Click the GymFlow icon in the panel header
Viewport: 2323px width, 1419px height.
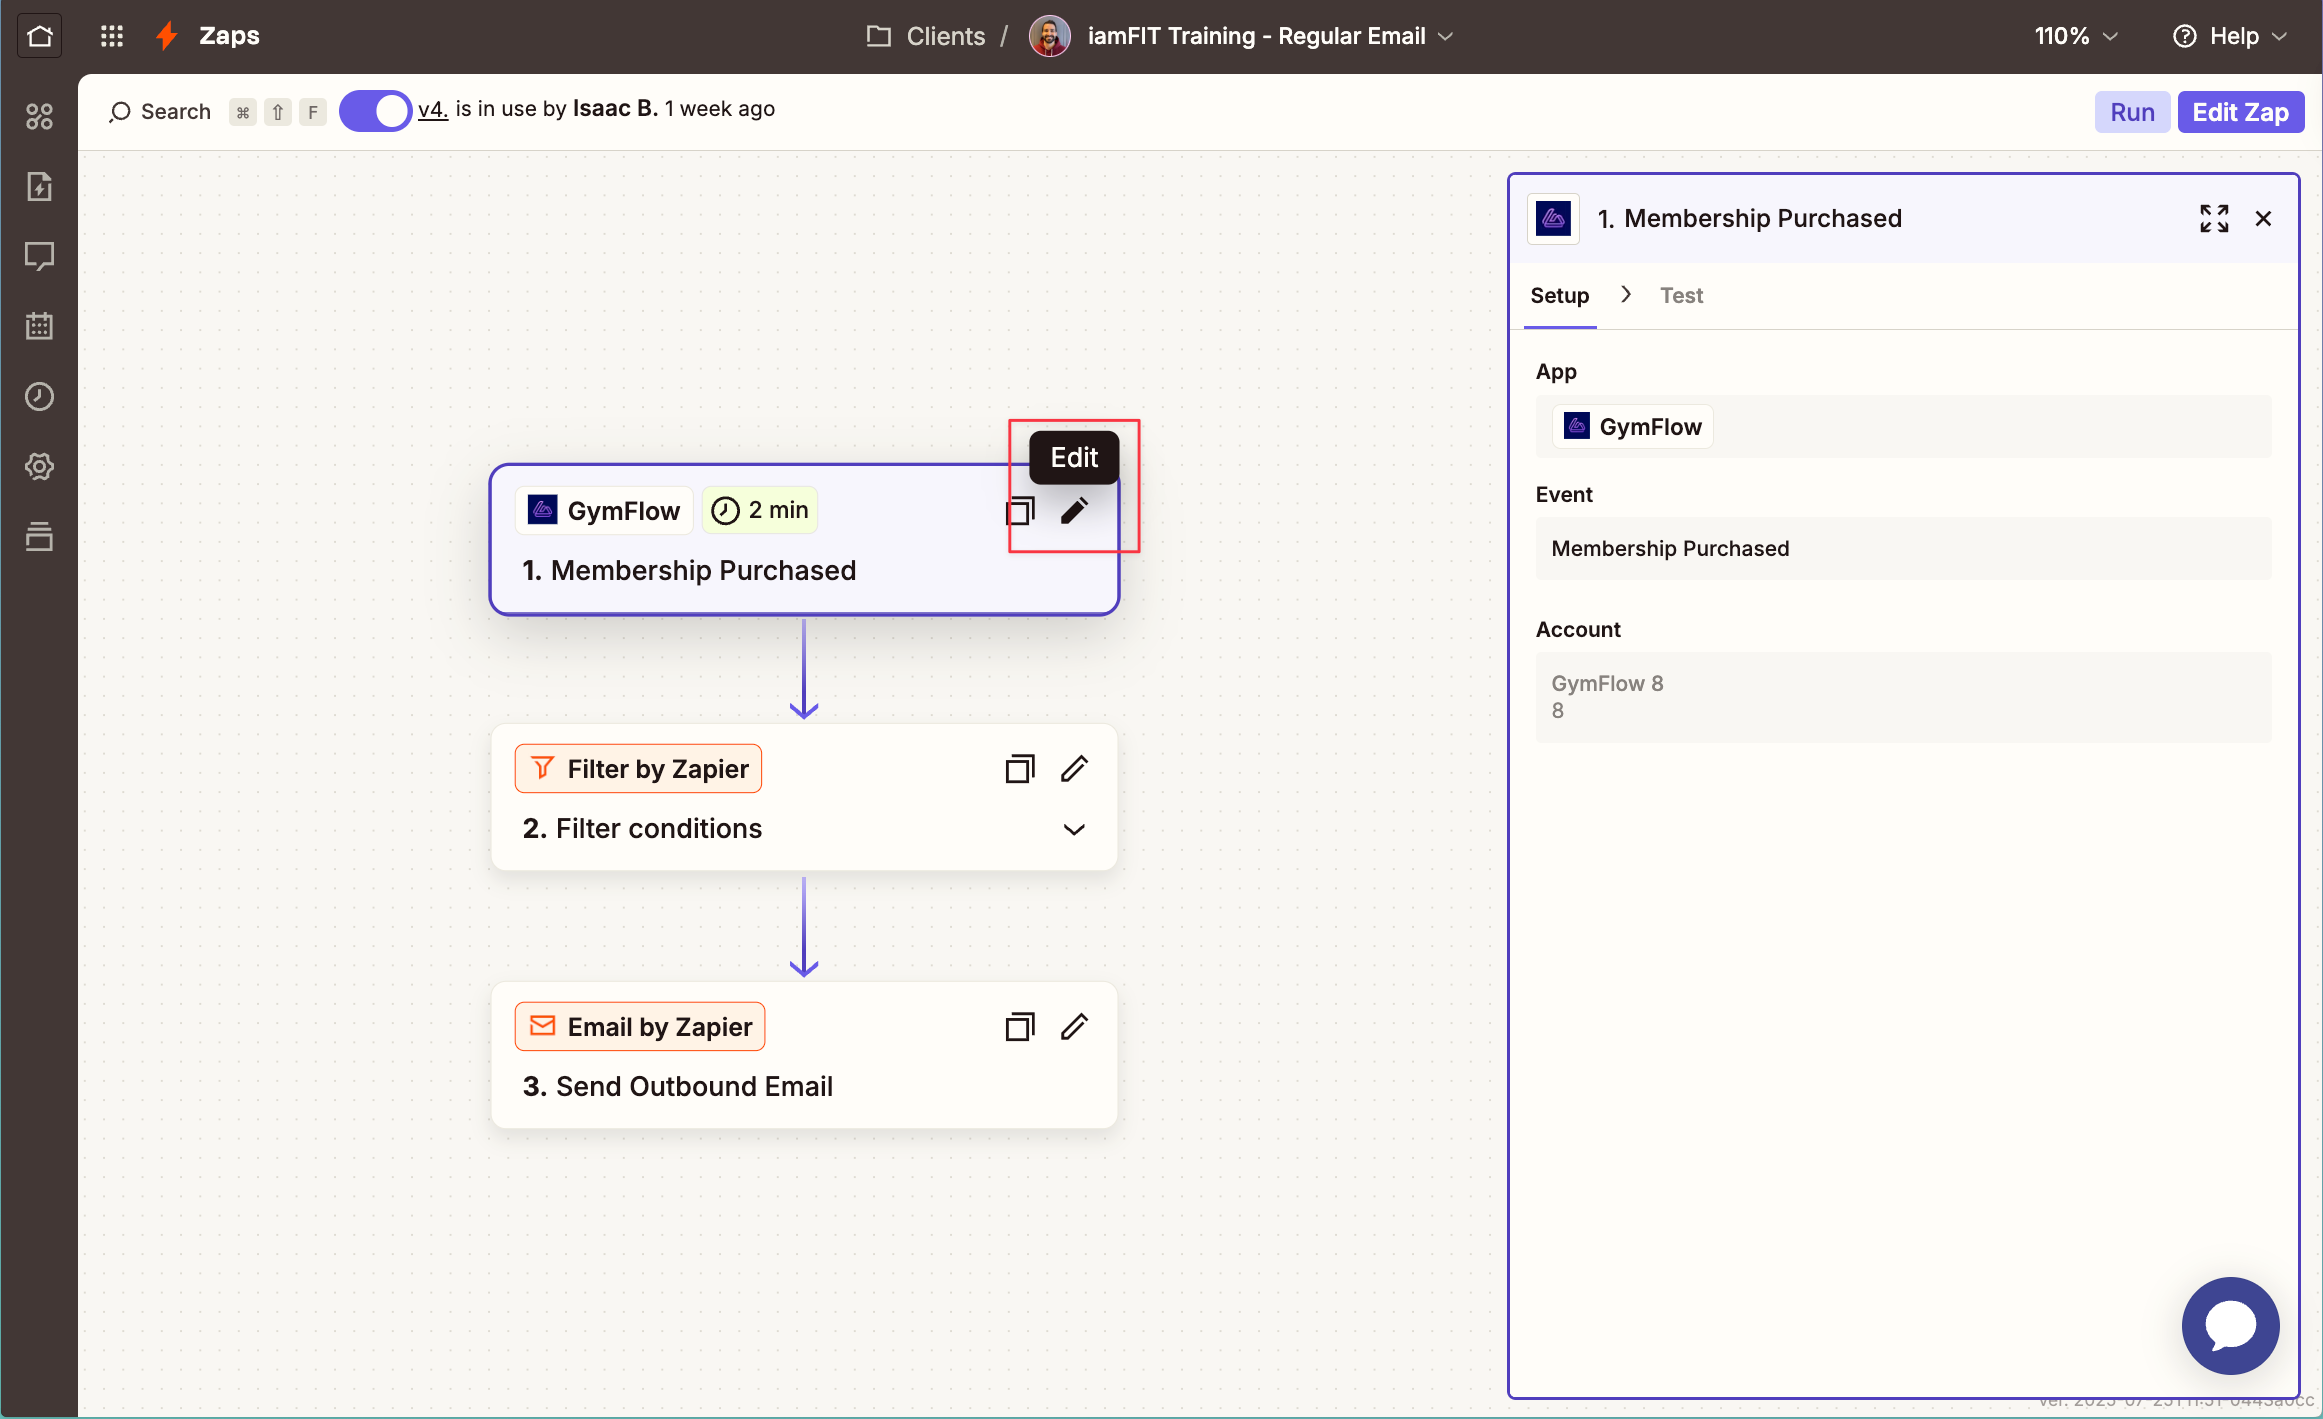click(1554, 218)
